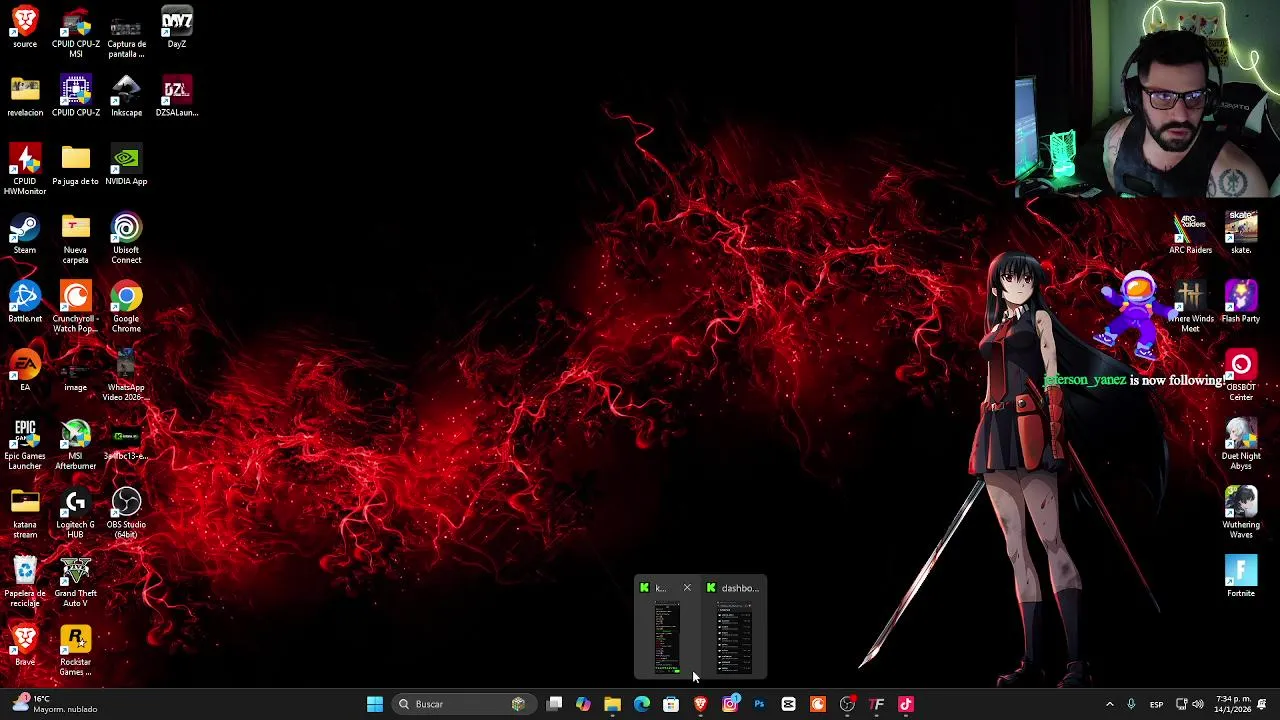Screen dimensions: 1280x720
Task: Open the skate. game shortcut
Action: coord(1241,233)
